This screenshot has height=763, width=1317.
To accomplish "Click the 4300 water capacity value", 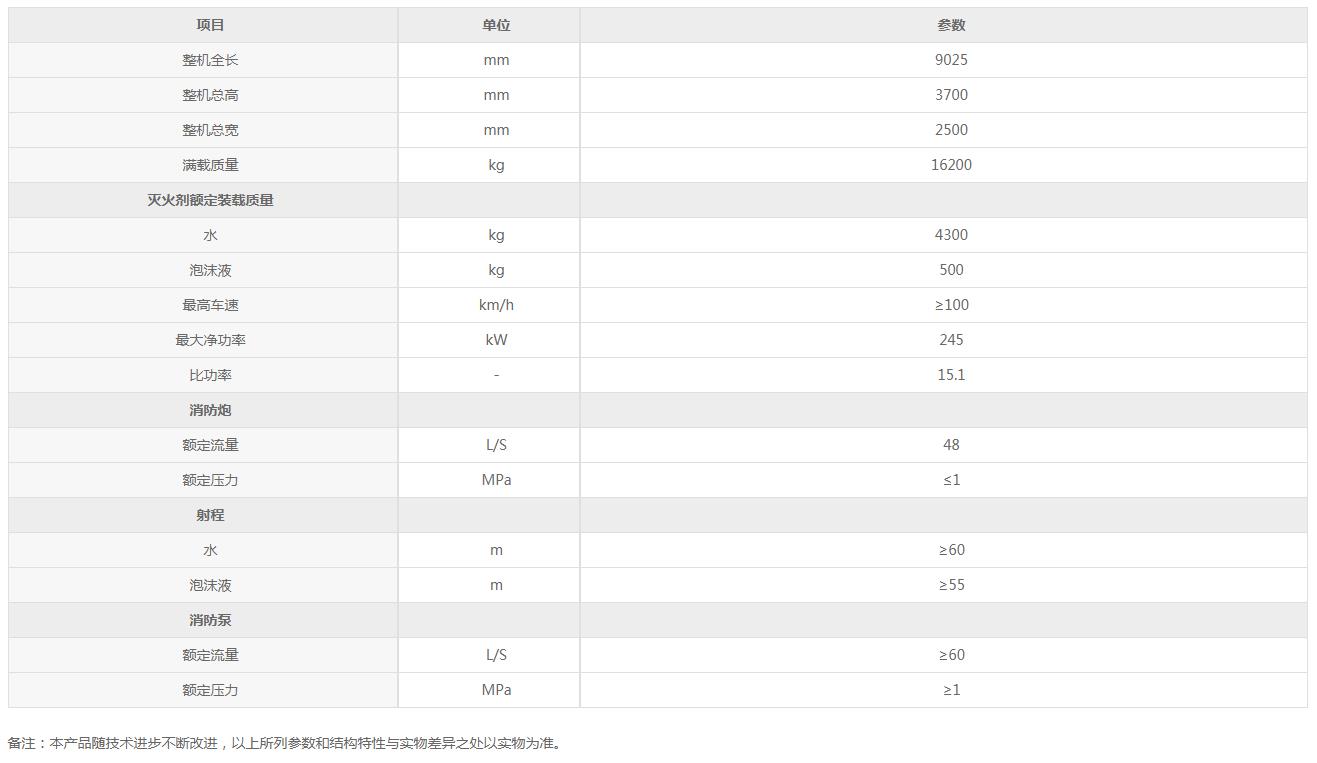I will point(951,235).
